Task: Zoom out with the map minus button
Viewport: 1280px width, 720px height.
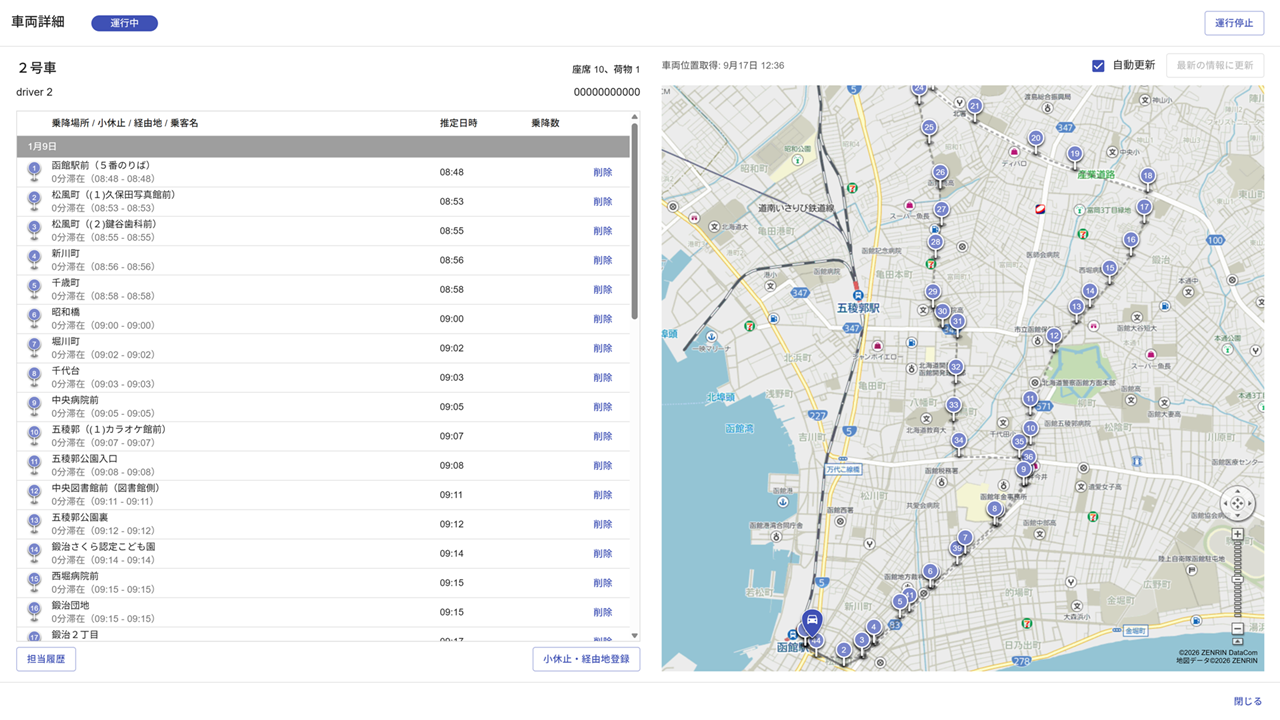Action: pyautogui.click(x=1237, y=628)
